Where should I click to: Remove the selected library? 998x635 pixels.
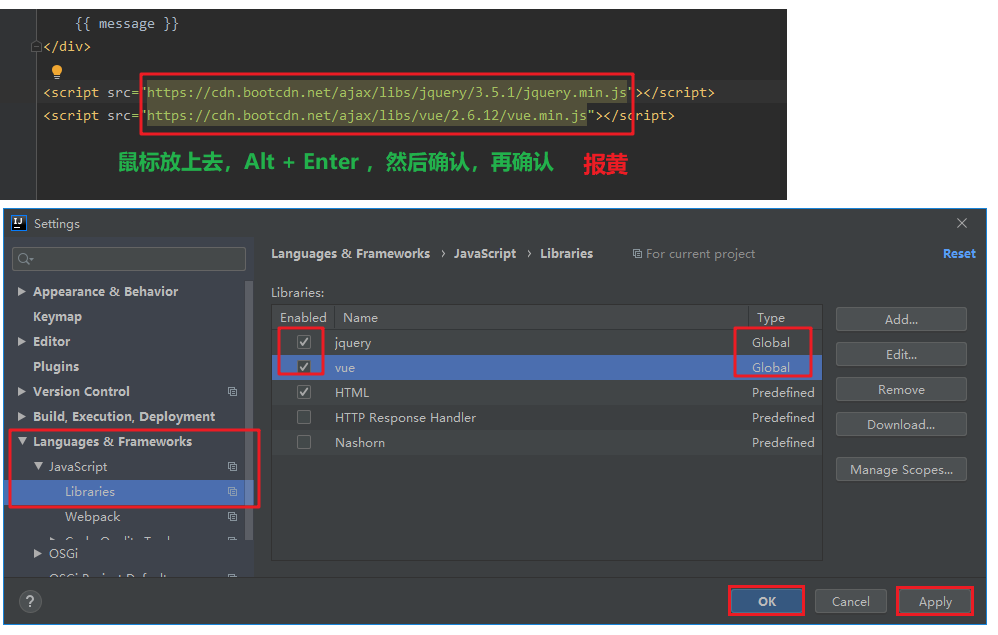tap(901, 389)
